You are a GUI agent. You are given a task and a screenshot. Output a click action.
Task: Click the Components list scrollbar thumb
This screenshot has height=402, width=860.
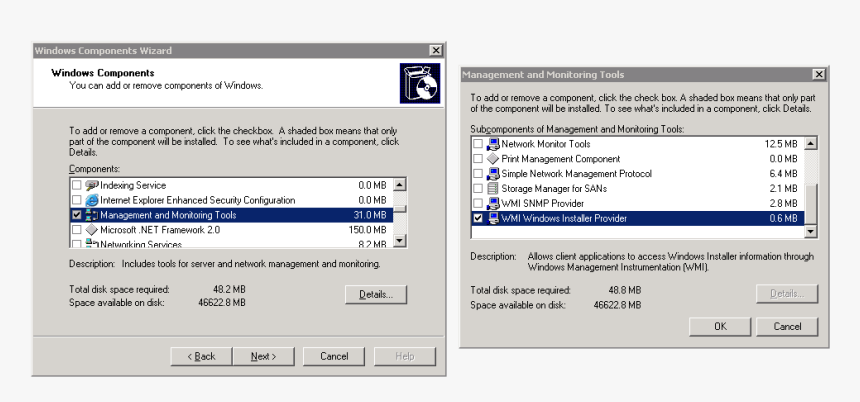400,208
